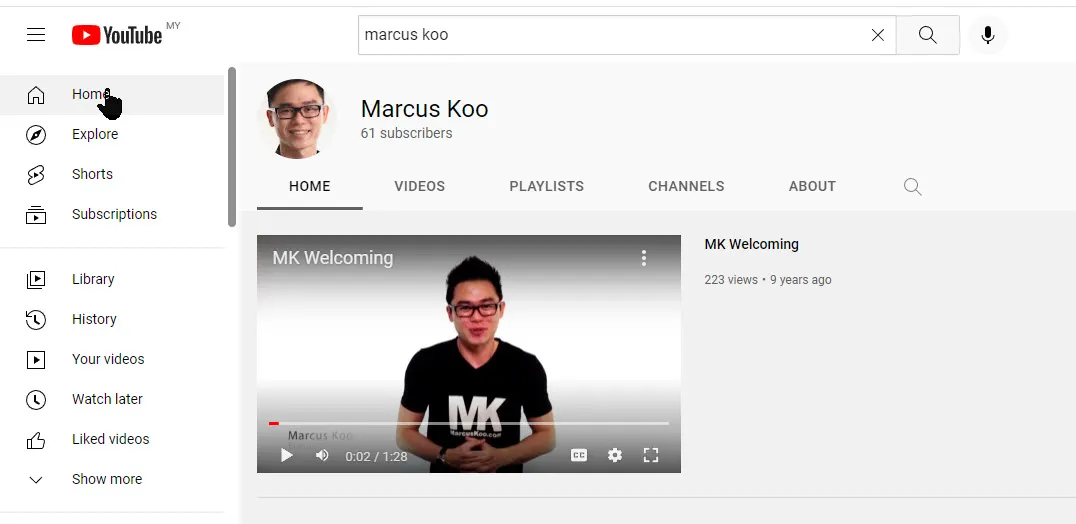Click the Explore compass icon
The image size is (1076, 524).
(x=36, y=134)
